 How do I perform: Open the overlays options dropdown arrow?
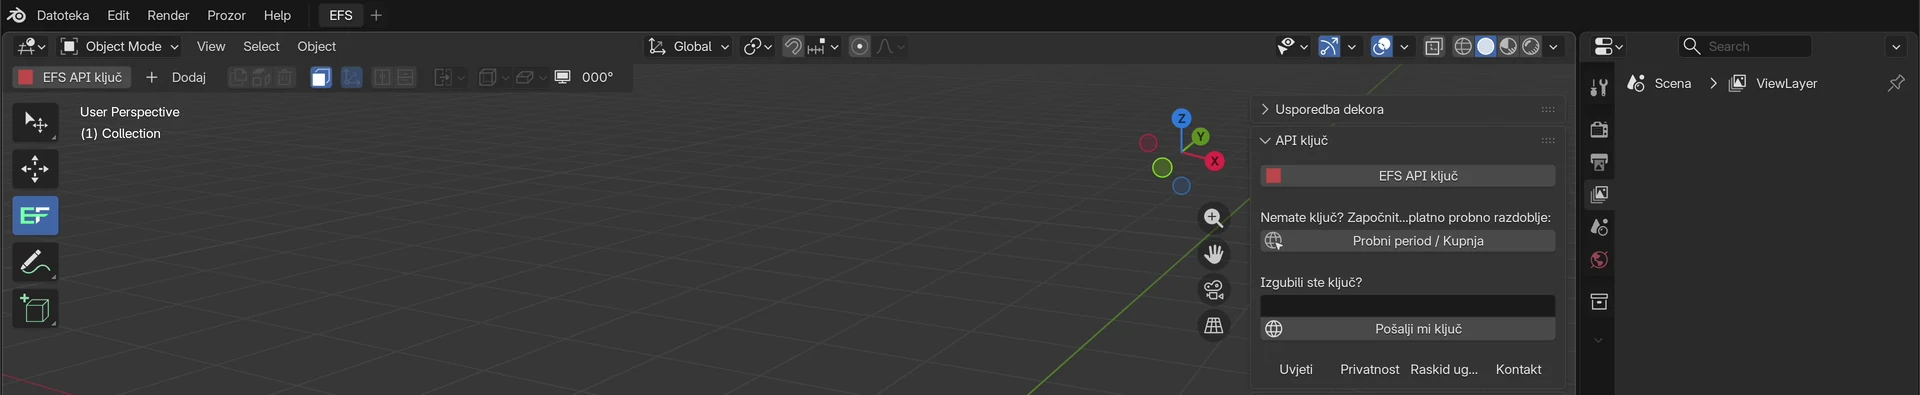(1404, 46)
